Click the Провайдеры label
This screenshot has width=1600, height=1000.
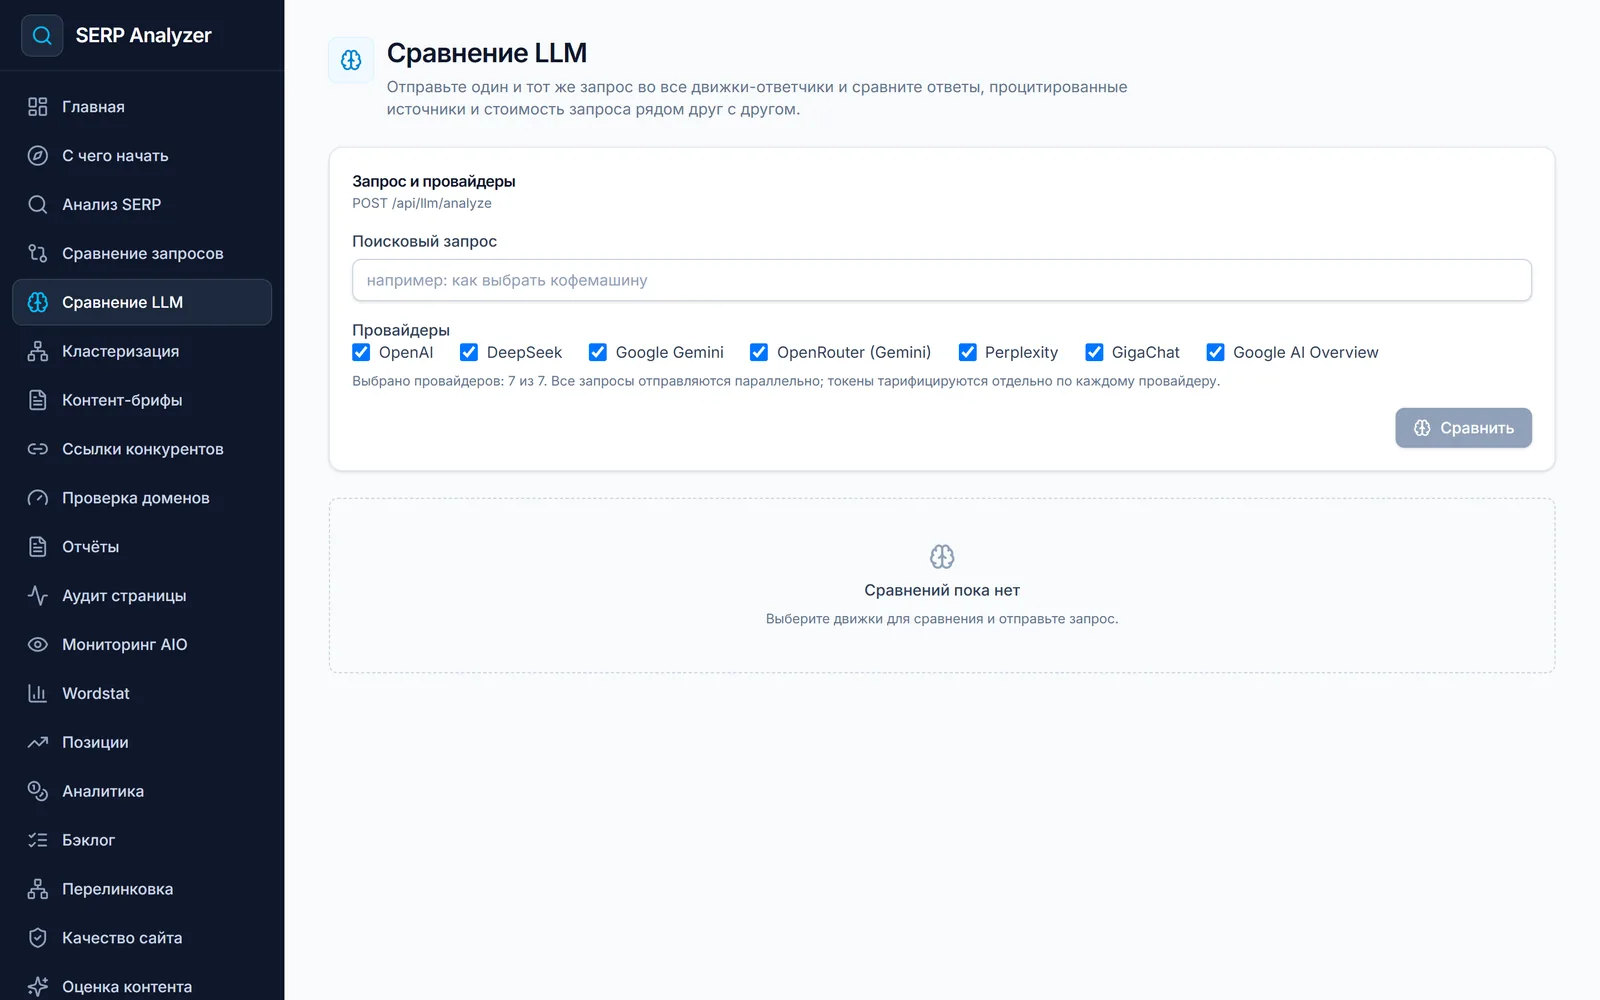[x=401, y=330]
